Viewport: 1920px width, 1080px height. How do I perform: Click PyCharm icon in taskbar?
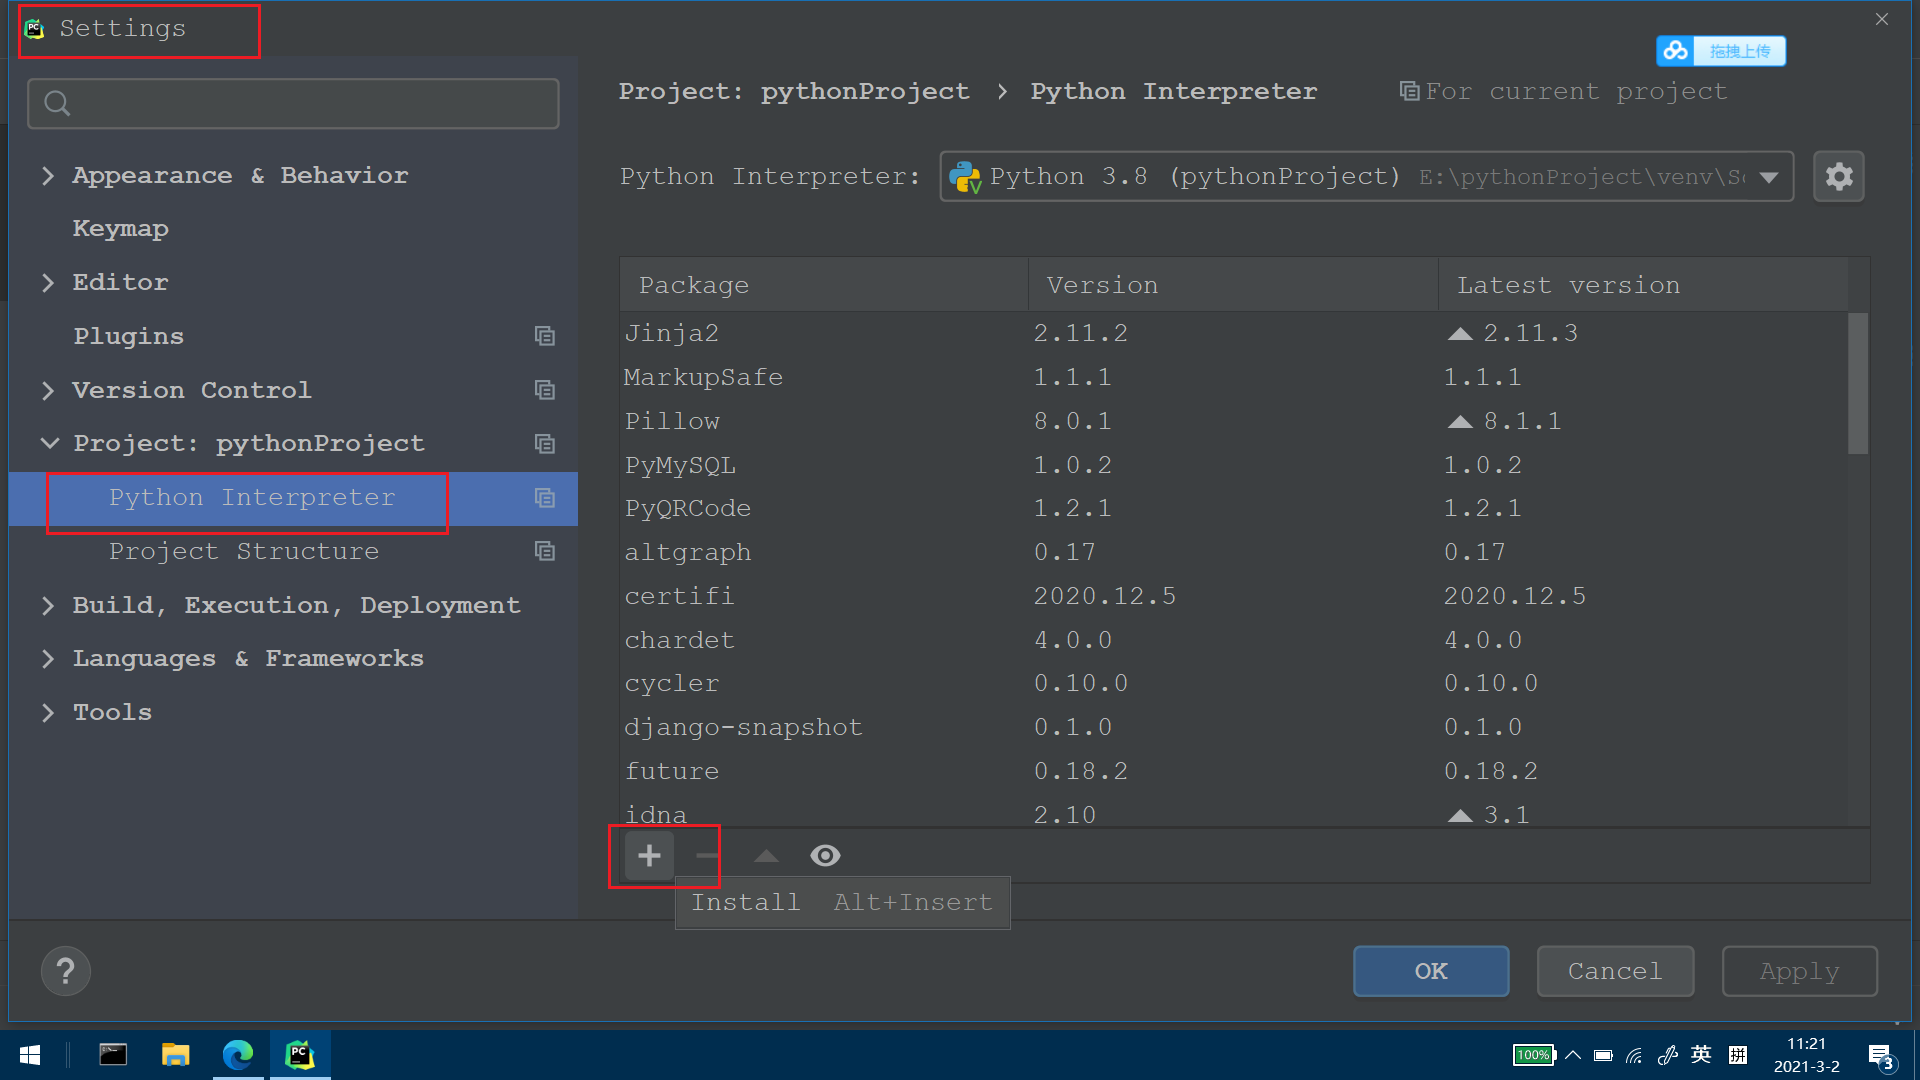300,1055
